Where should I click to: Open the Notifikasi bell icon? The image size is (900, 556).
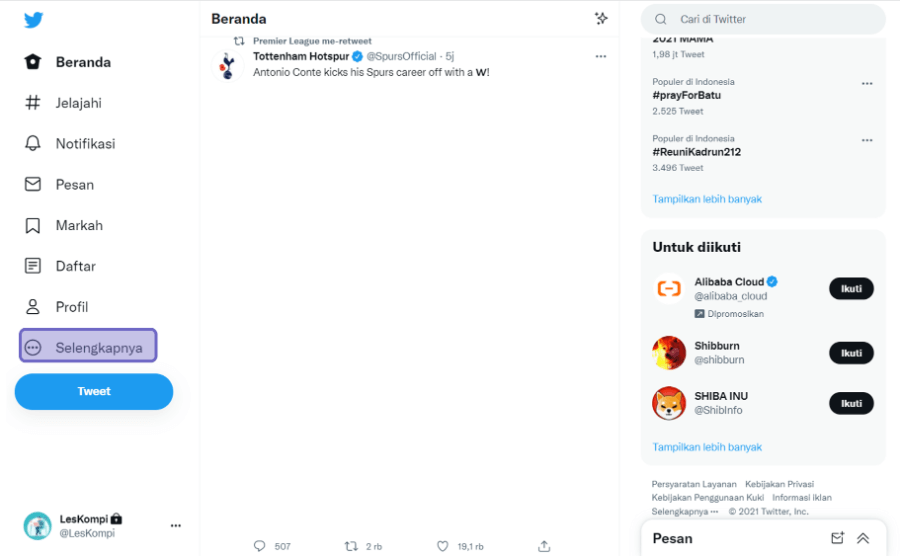tap(33, 143)
